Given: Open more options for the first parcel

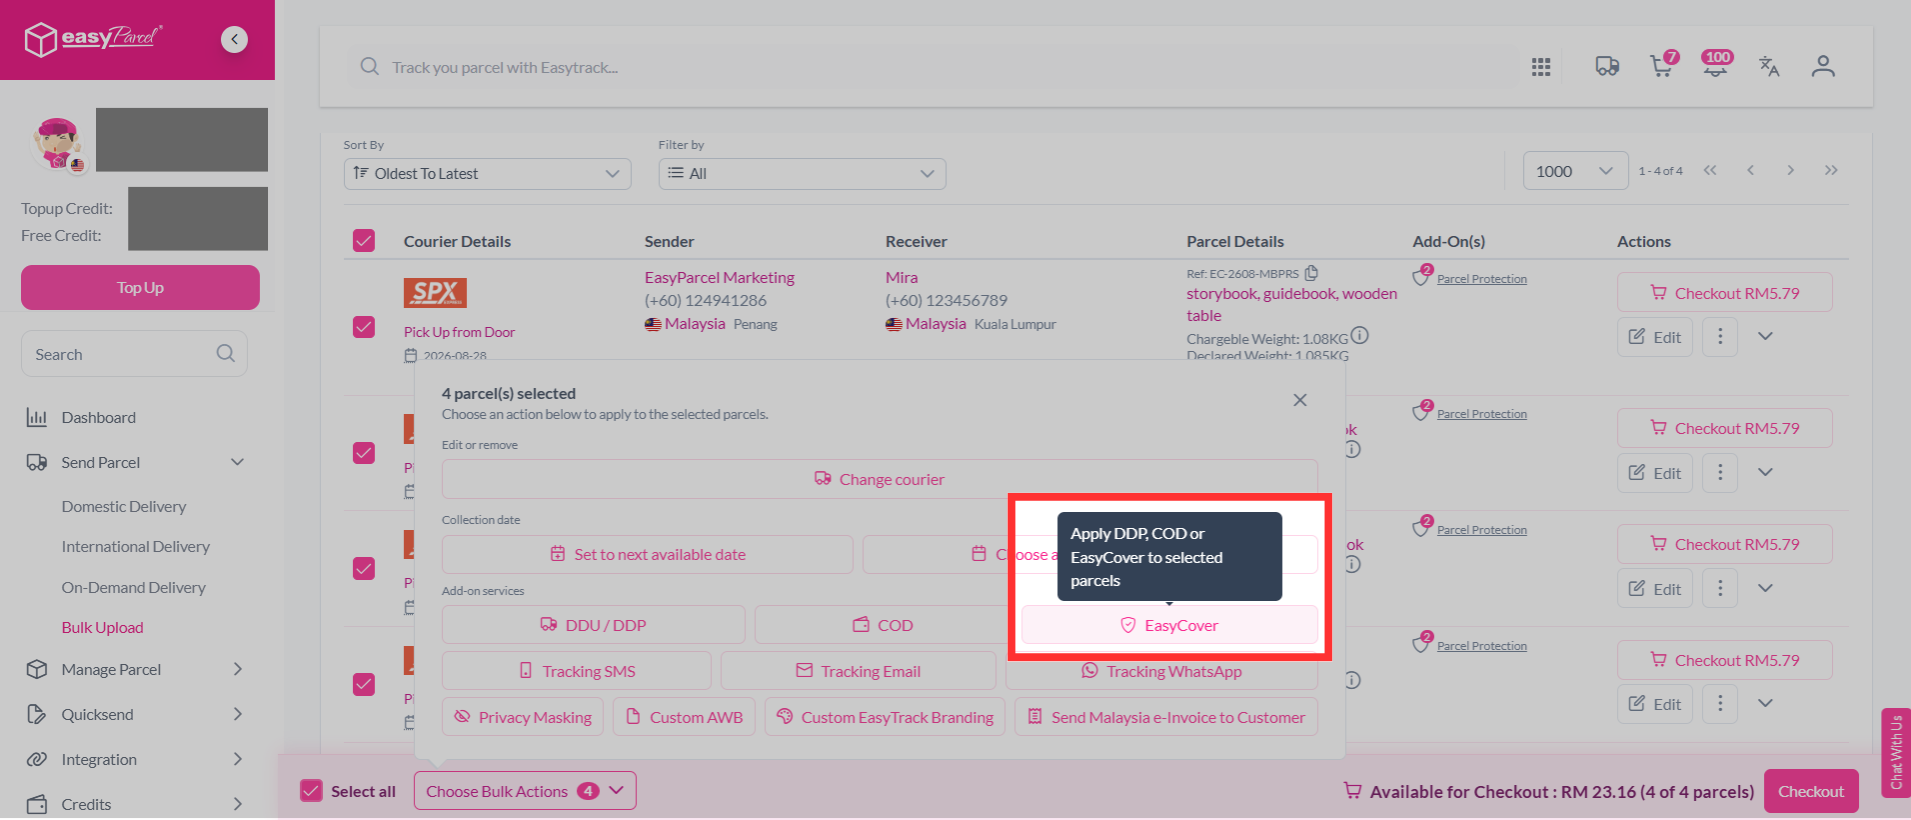Looking at the screenshot, I should 1720,337.
